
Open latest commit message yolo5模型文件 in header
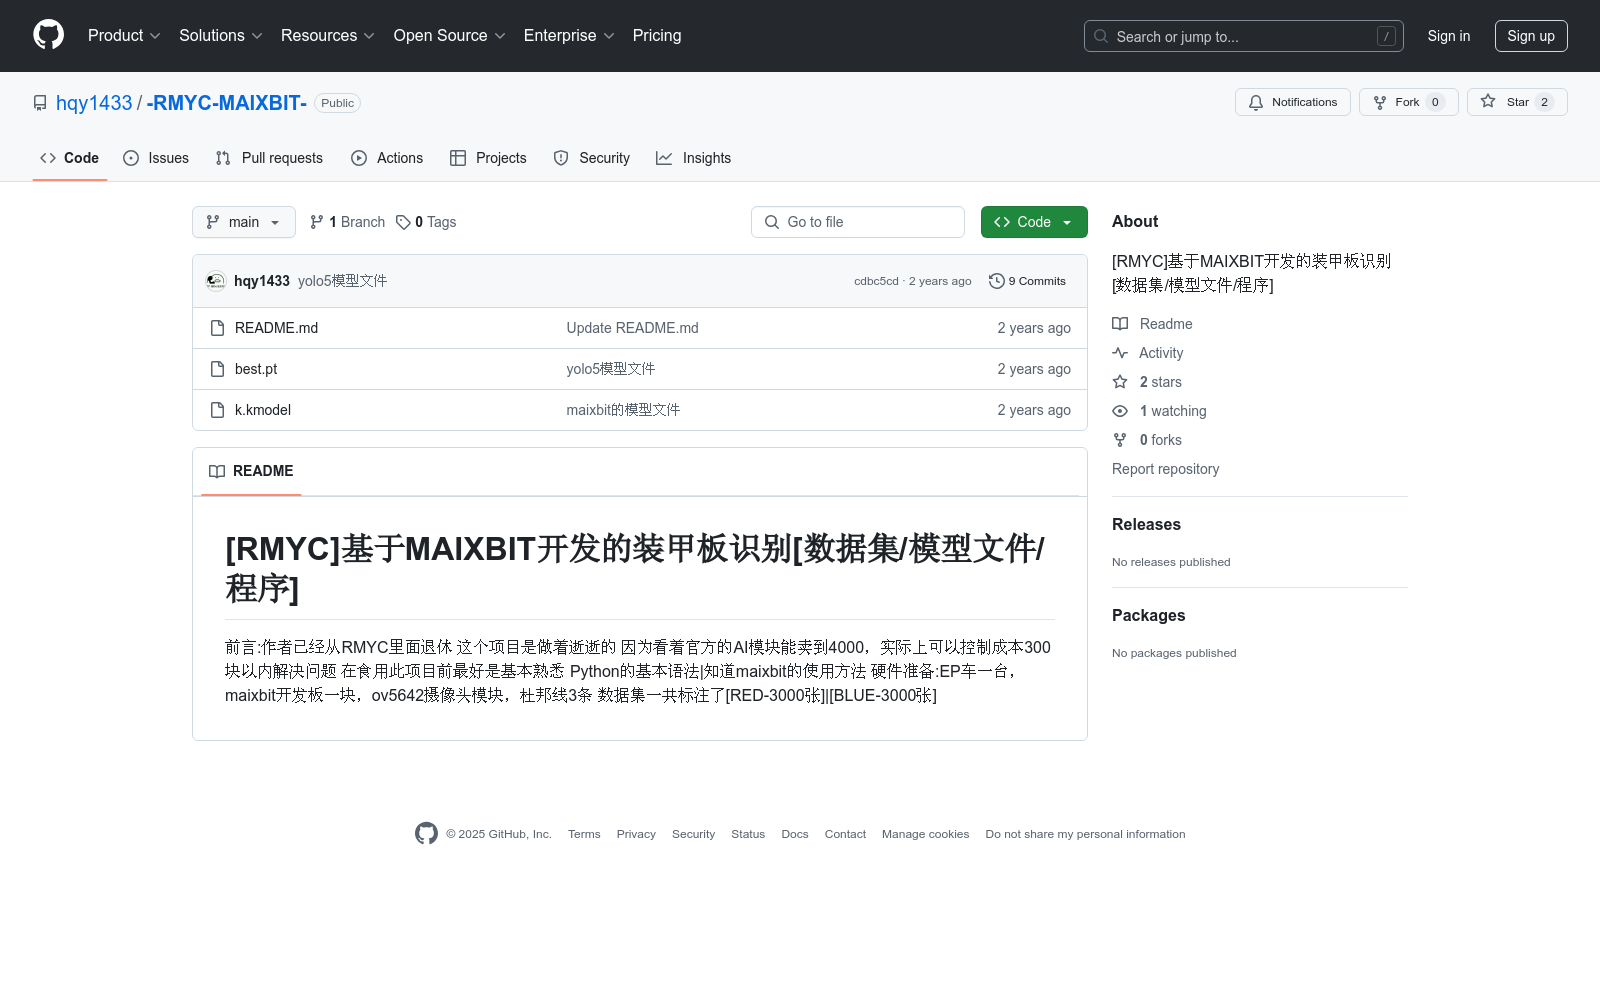coord(342,281)
